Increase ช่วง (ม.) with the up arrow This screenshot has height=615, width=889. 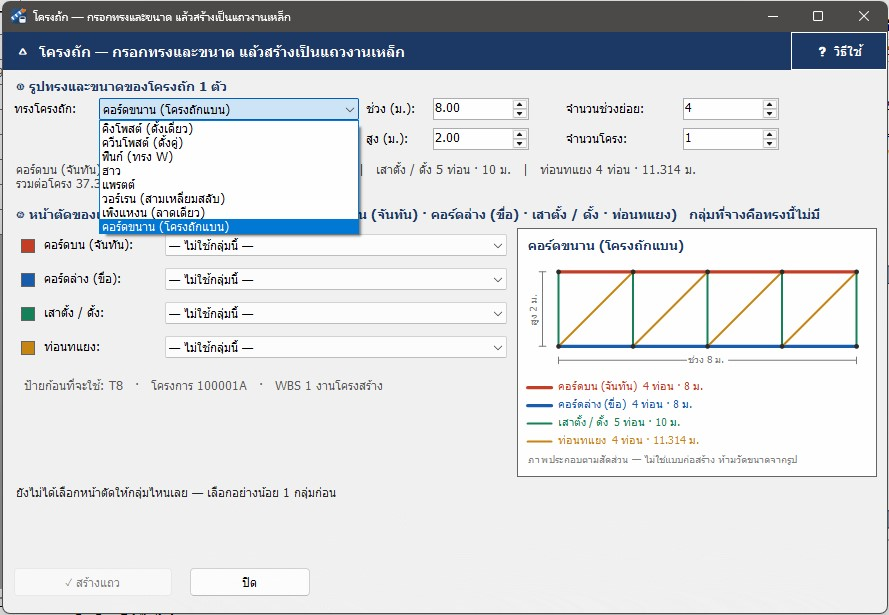[520, 104]
